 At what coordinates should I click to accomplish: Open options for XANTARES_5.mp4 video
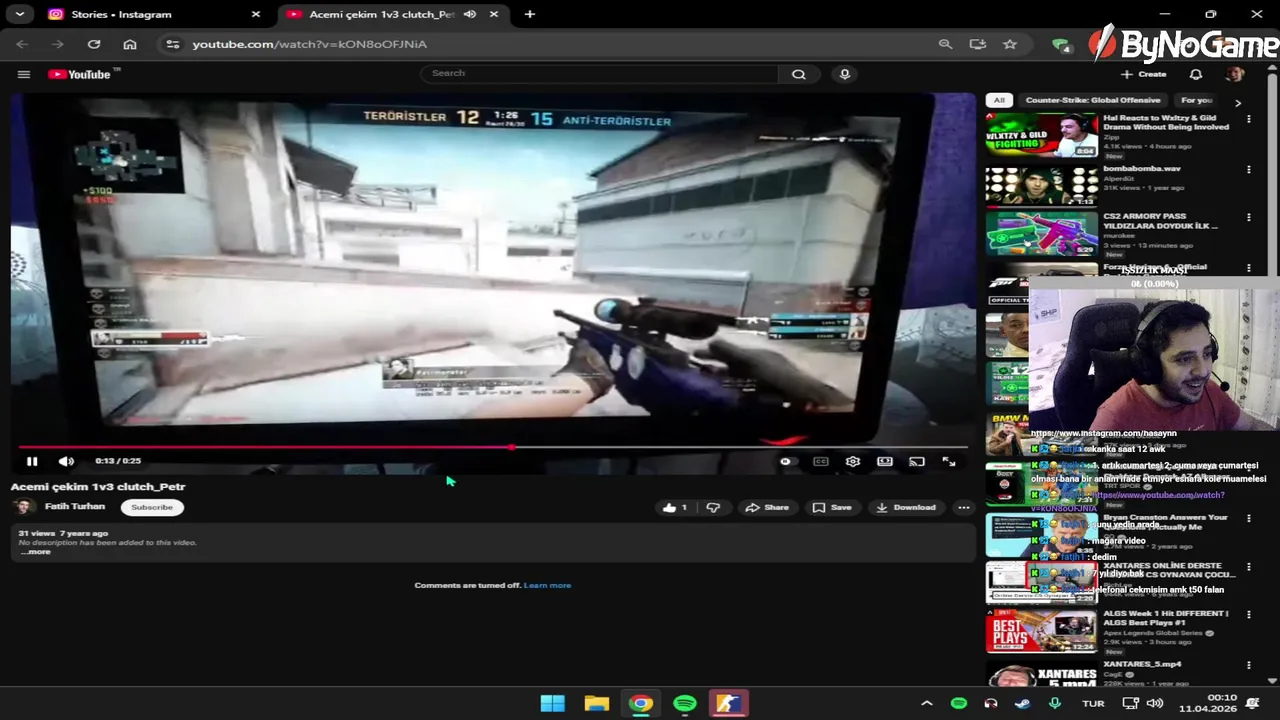[x=1249, y=665]
